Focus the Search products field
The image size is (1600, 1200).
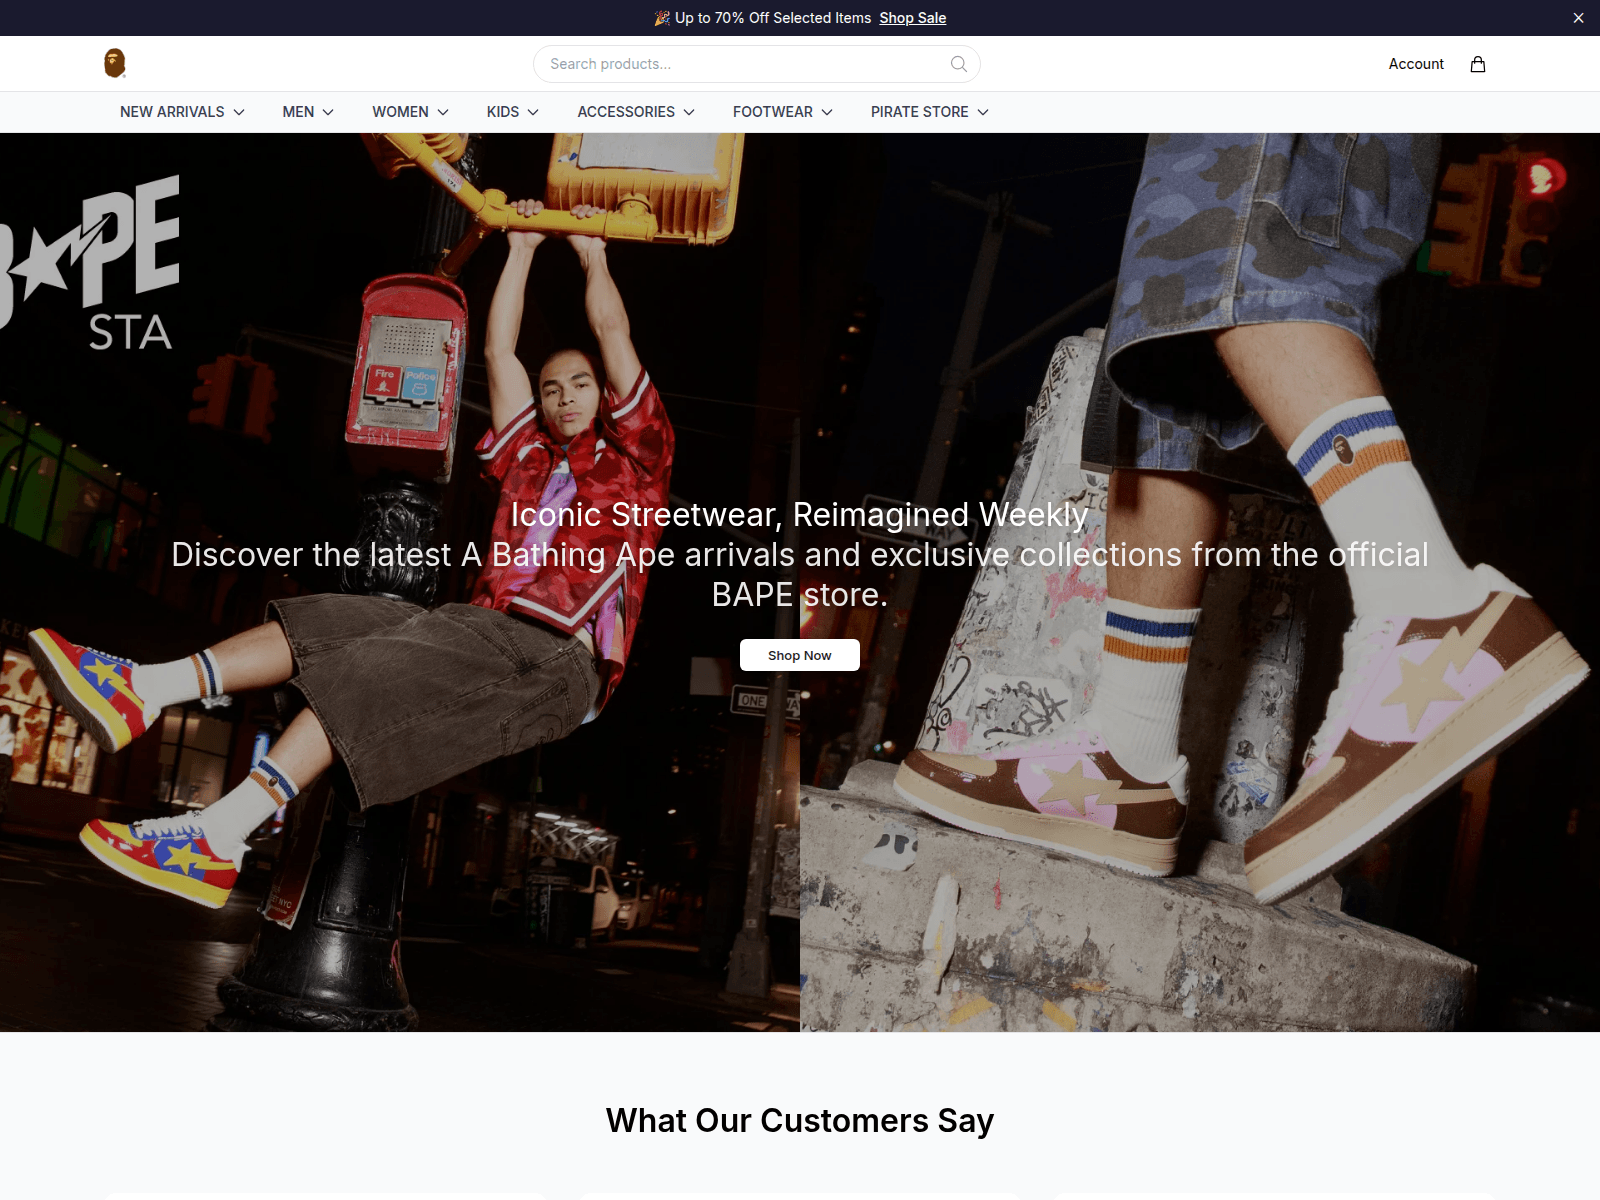click(756, 64)
